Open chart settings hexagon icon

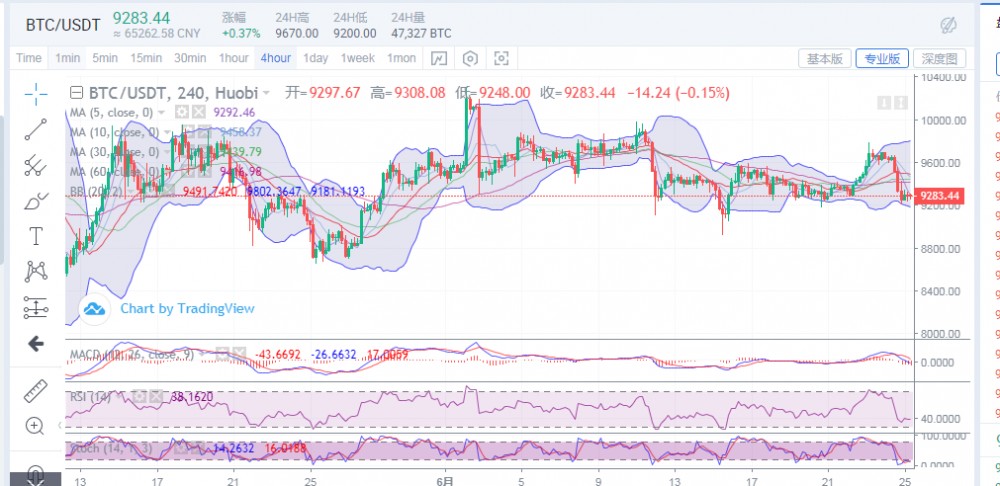tap(470, 59)
